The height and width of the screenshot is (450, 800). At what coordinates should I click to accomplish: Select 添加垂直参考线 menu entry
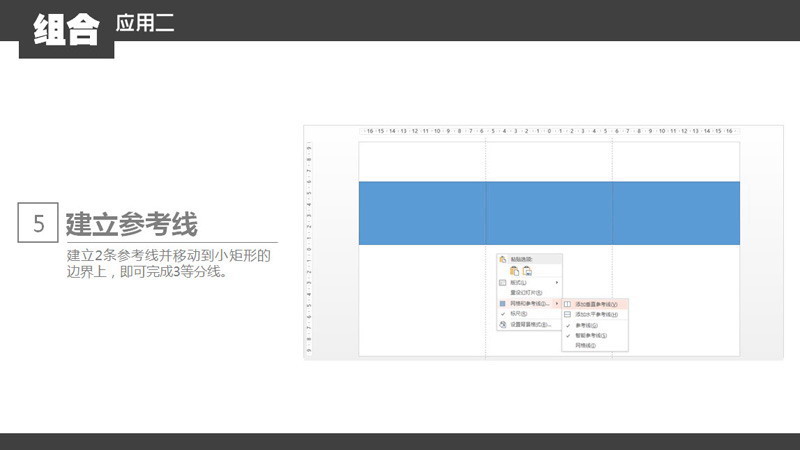coord(596,304)
